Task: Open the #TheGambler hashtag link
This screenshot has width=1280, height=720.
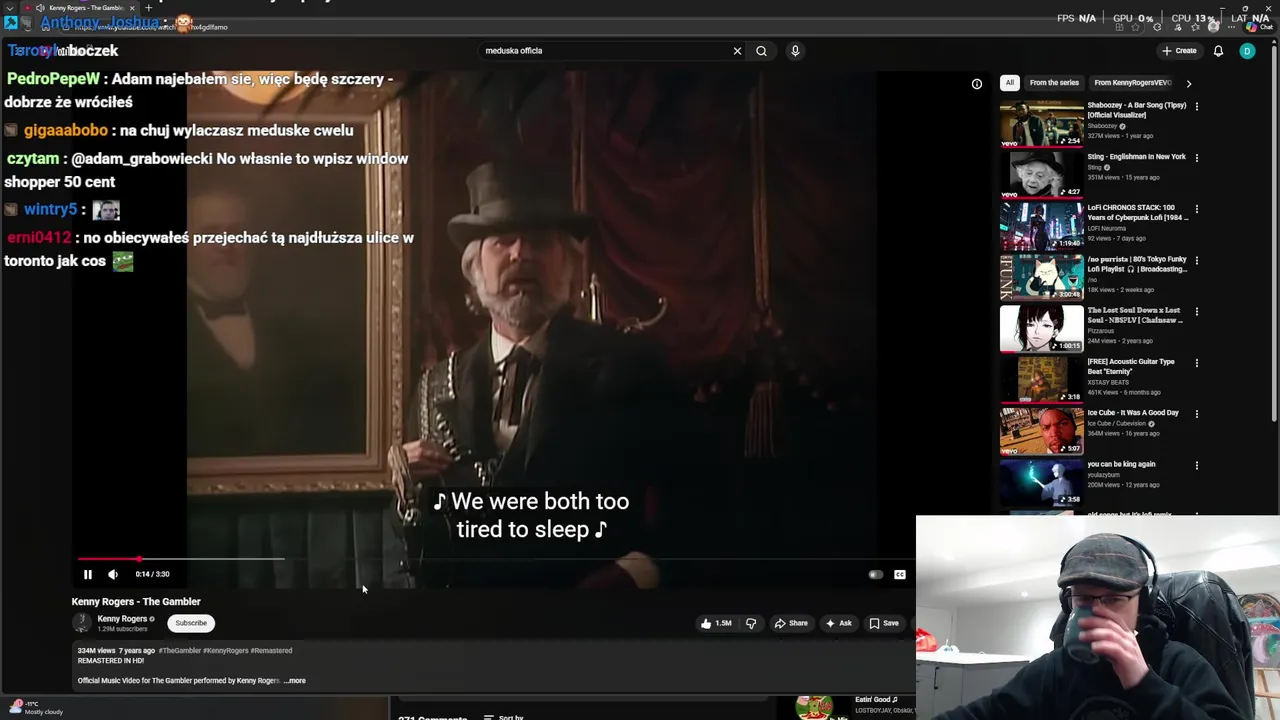Action: pyautogui.click(x=180, y=651)
